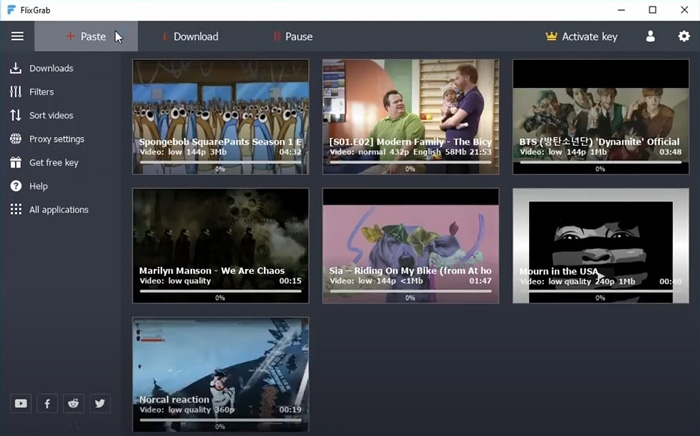Click the Paste button
This screenshot has width=700, height=436.
86,36
